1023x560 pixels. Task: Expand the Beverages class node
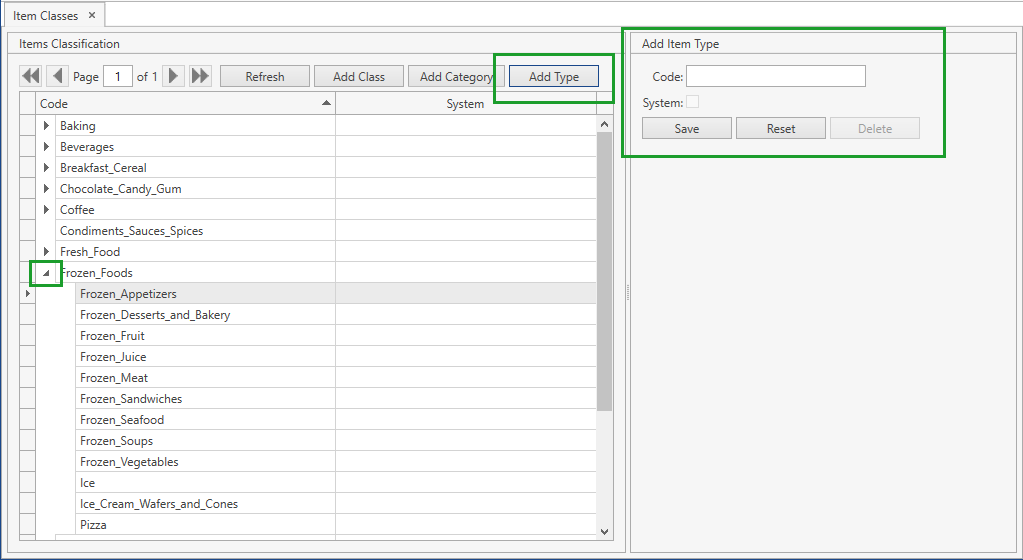pos(46,147)
